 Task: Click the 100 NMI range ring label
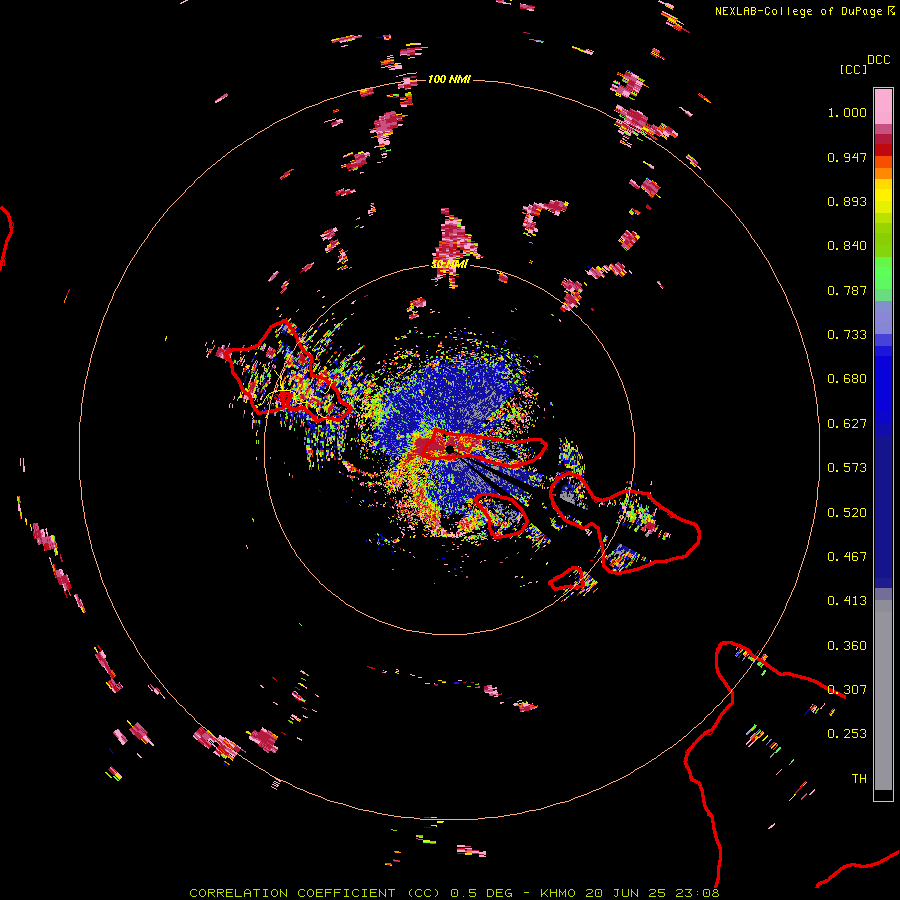click(449, 79)
